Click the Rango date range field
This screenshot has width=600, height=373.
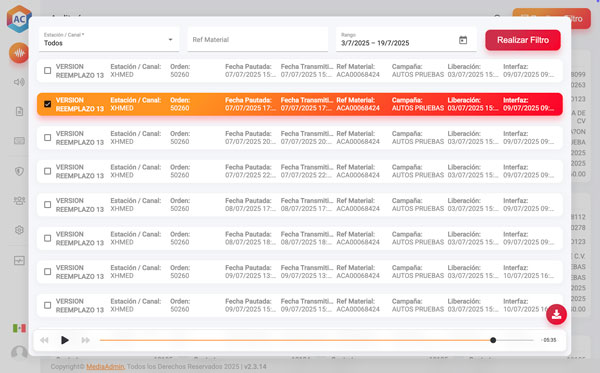[x=406, y=39]
